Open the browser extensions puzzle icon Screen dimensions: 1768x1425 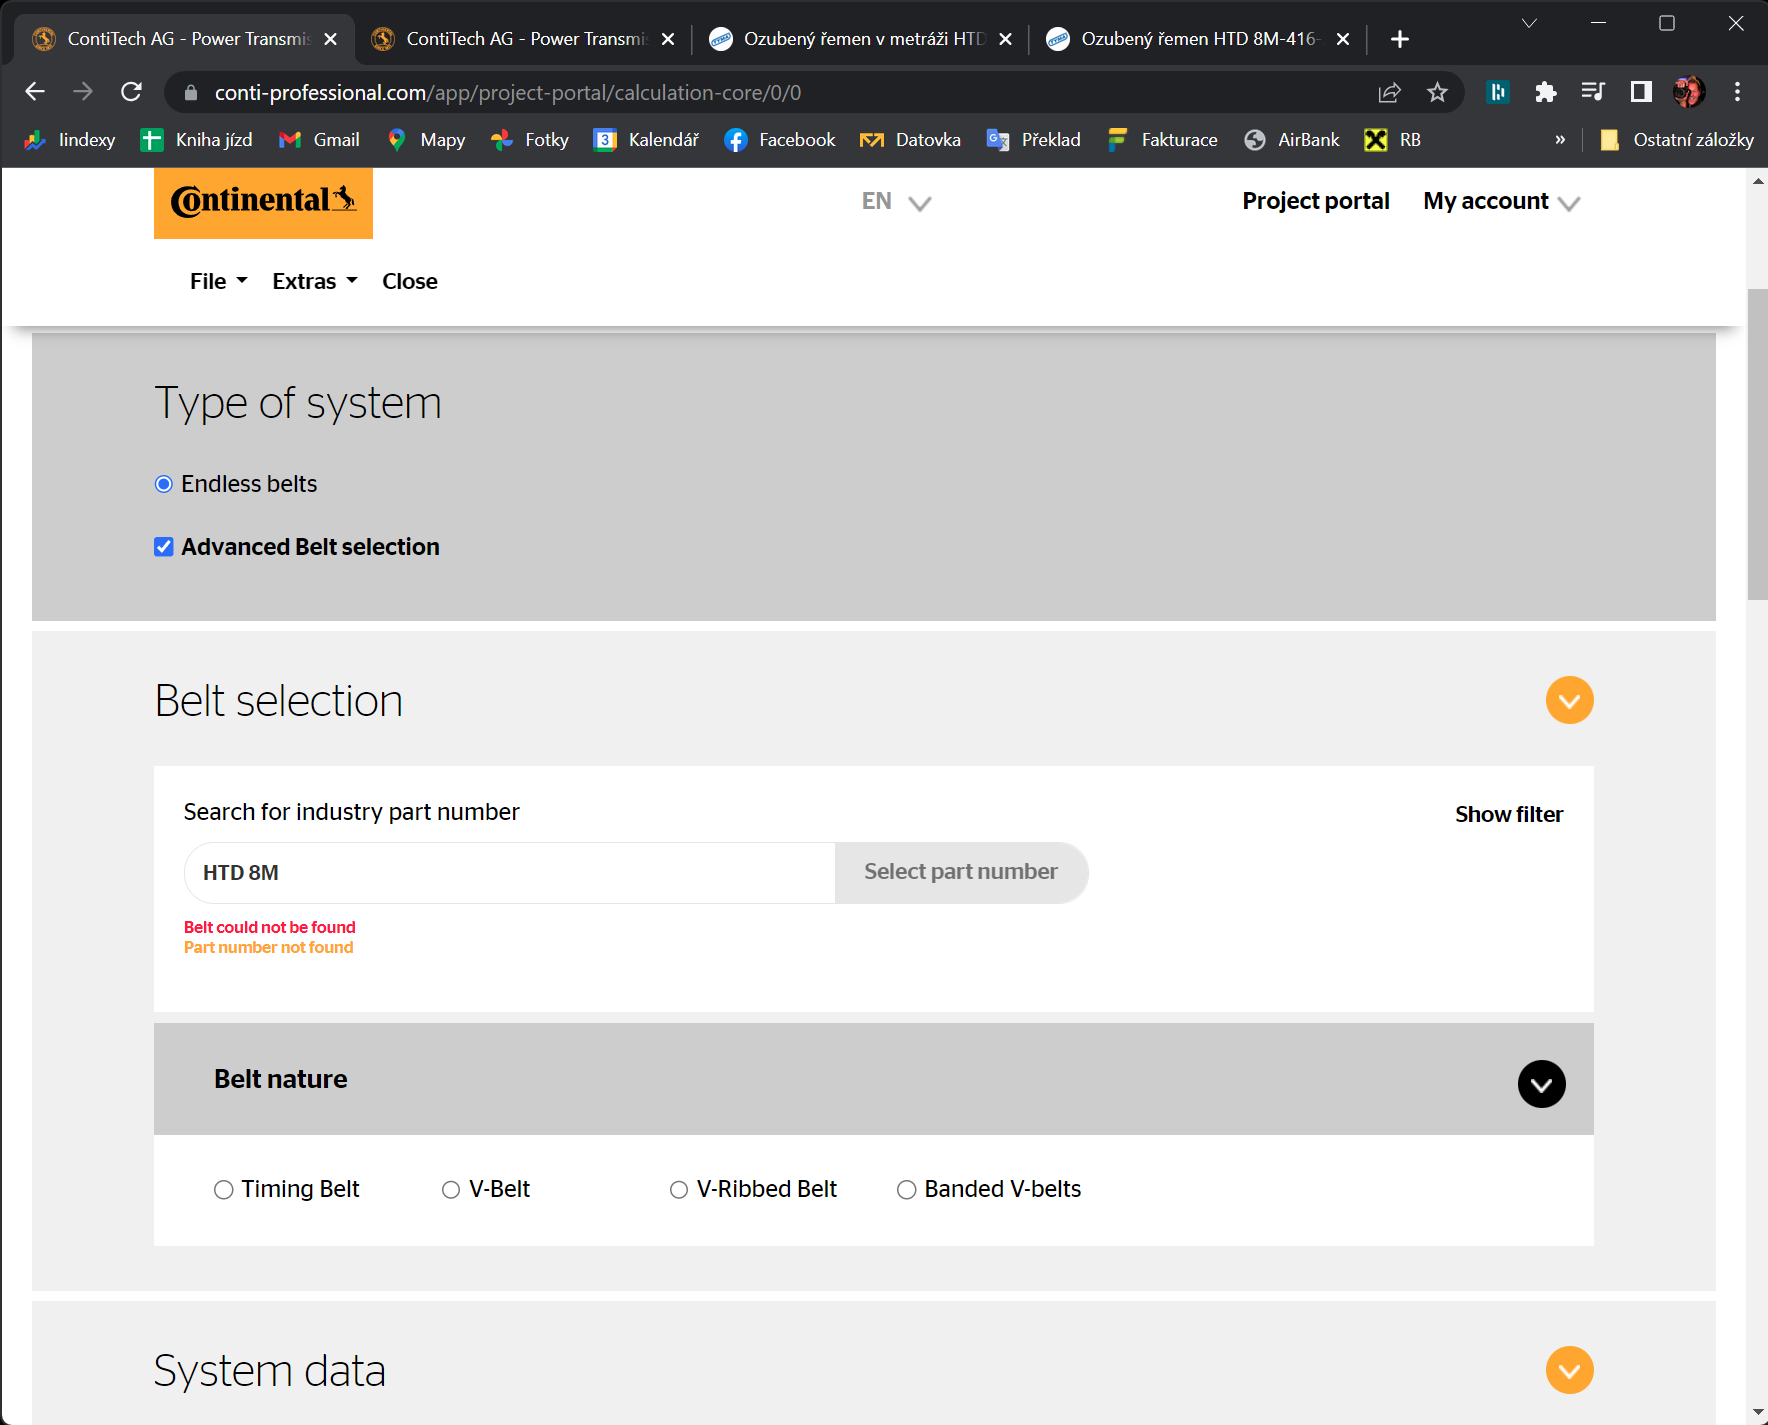click(x=1545, y=92)
